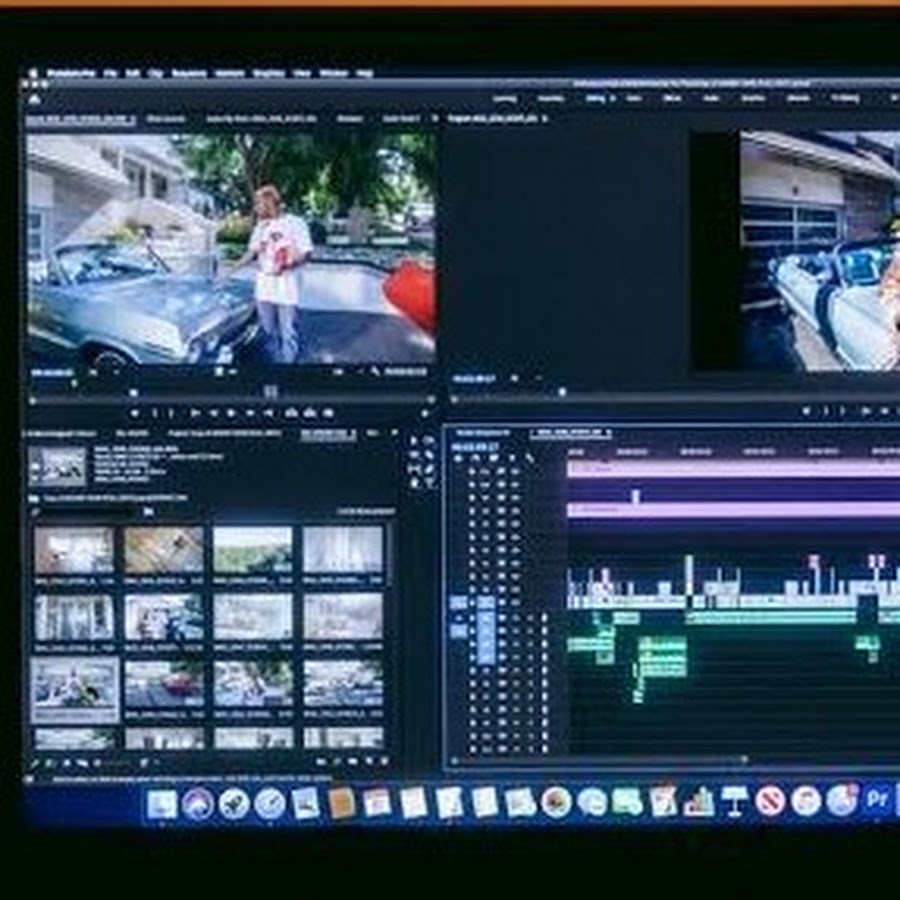The image size is (900, 900).
Task: Open Premiere Pro icon in the Dock
Action: point(876,800)
